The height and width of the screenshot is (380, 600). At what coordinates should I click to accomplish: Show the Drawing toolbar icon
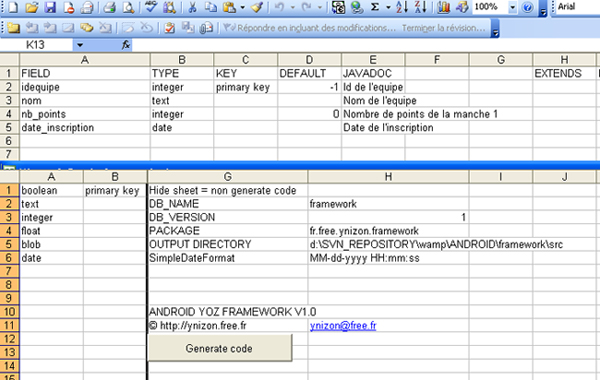tap(462, 7)
